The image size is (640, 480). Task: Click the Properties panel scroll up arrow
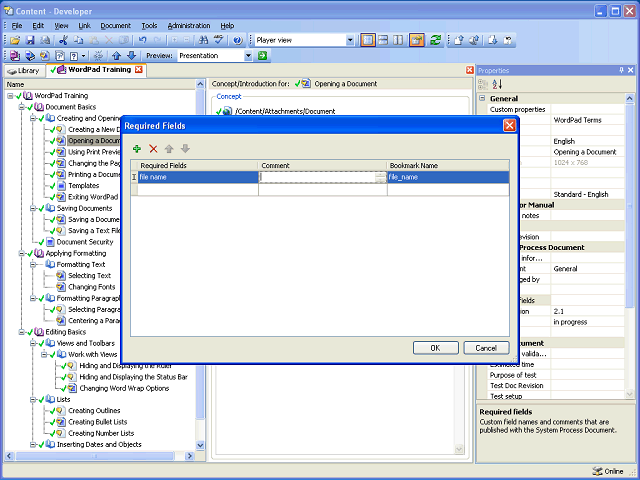pos(629,98)
